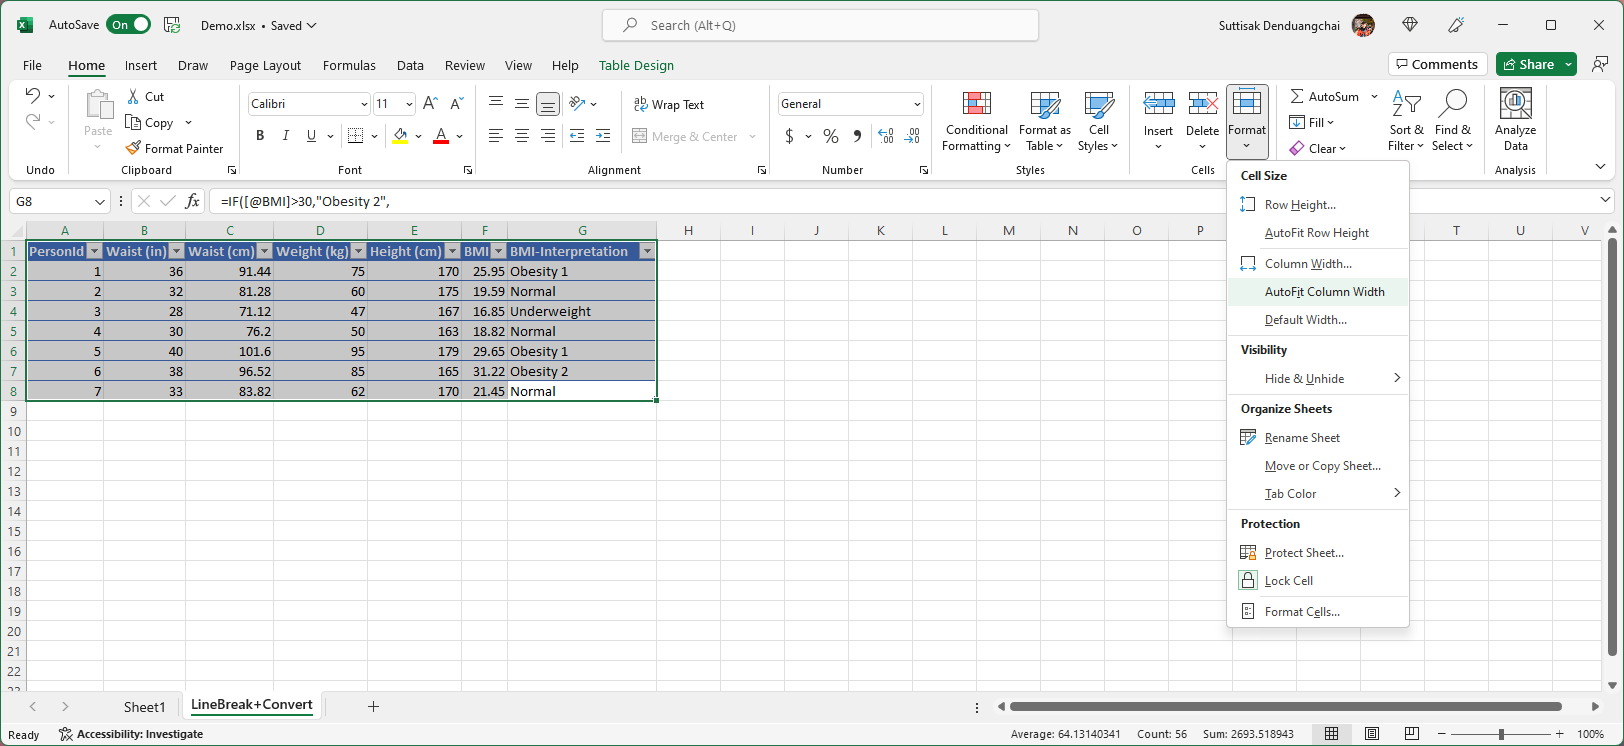Viewport: 1624px width, 746px height.
Task: Open Cell Styles gallery
Action: point(1098,121)
